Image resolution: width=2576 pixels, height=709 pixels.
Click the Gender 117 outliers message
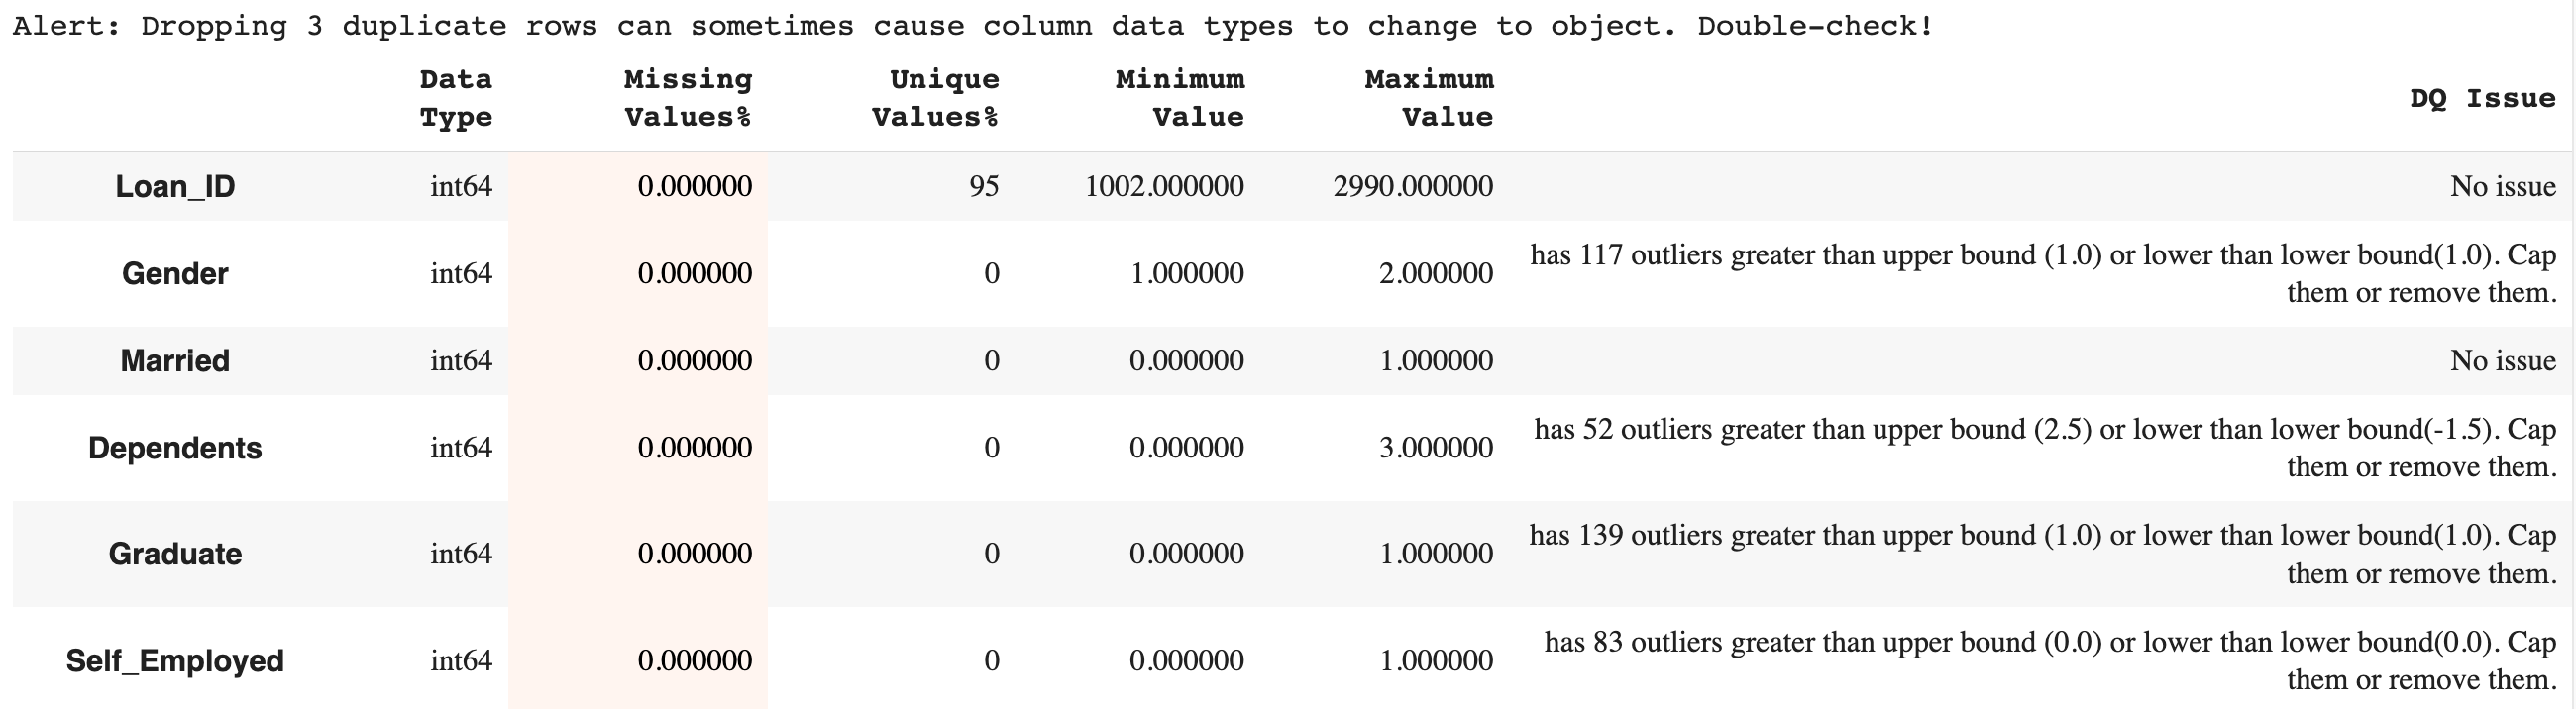point(2043,274)
